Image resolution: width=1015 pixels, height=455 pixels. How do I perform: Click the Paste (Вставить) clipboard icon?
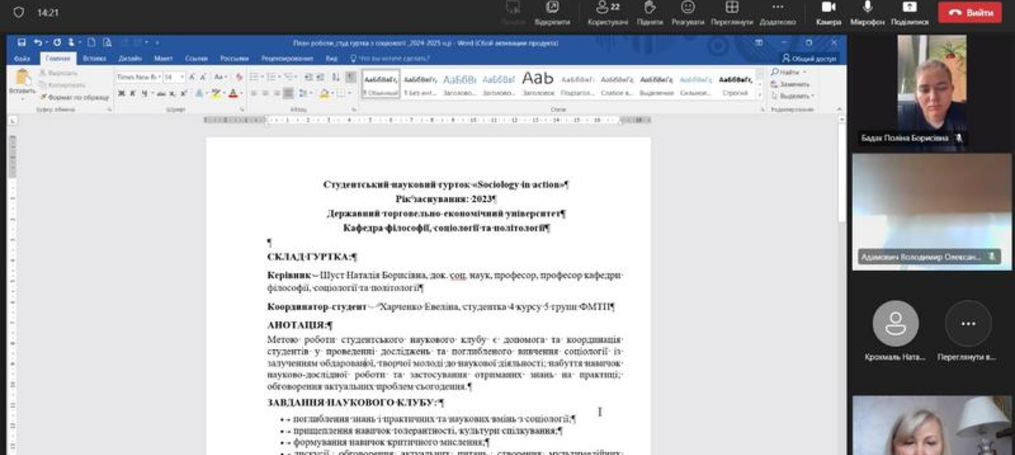(x=23, y=77)
